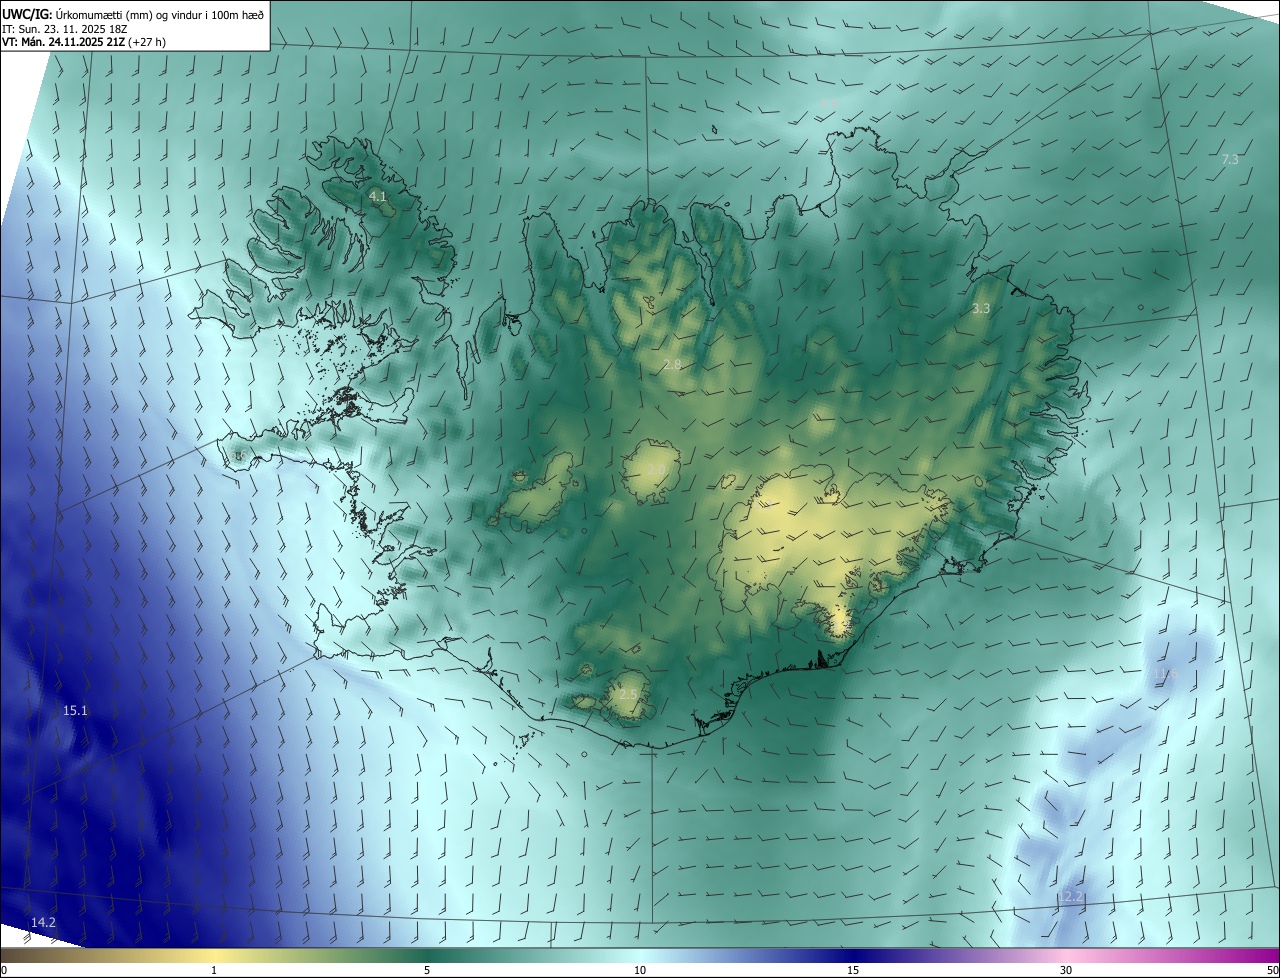Click the colour scale tick label 1

coord(214,970)
